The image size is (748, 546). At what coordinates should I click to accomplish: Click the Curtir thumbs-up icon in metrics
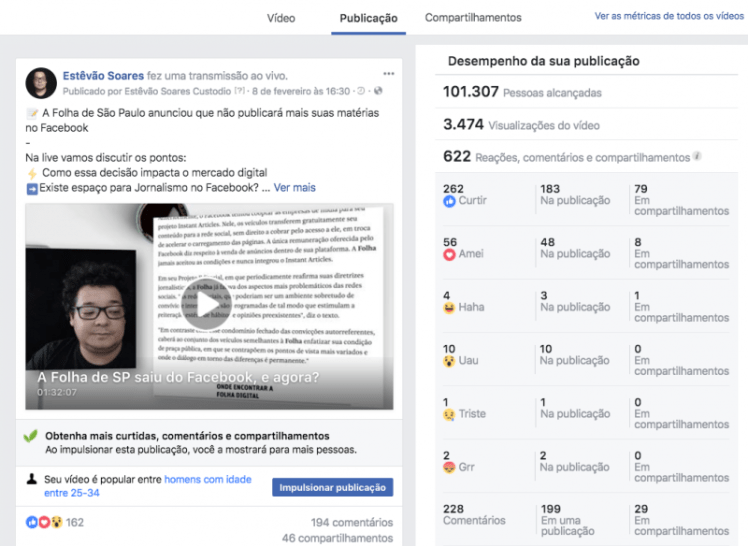pos(449,201)
